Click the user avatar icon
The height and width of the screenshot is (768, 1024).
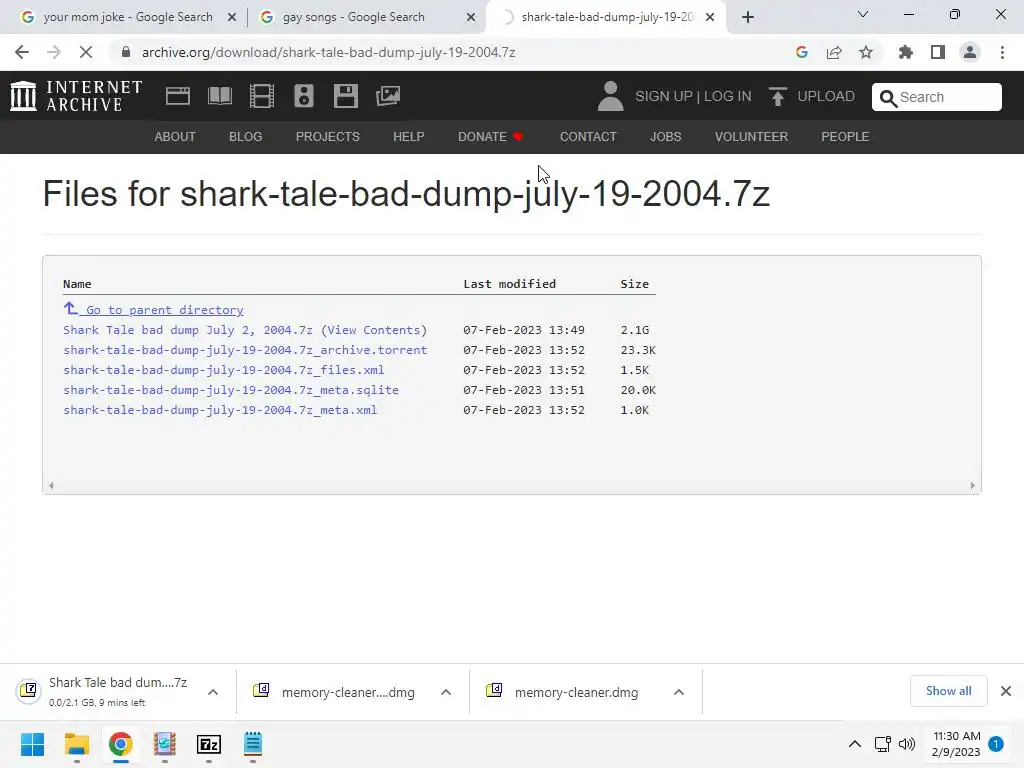pos(610,96)
